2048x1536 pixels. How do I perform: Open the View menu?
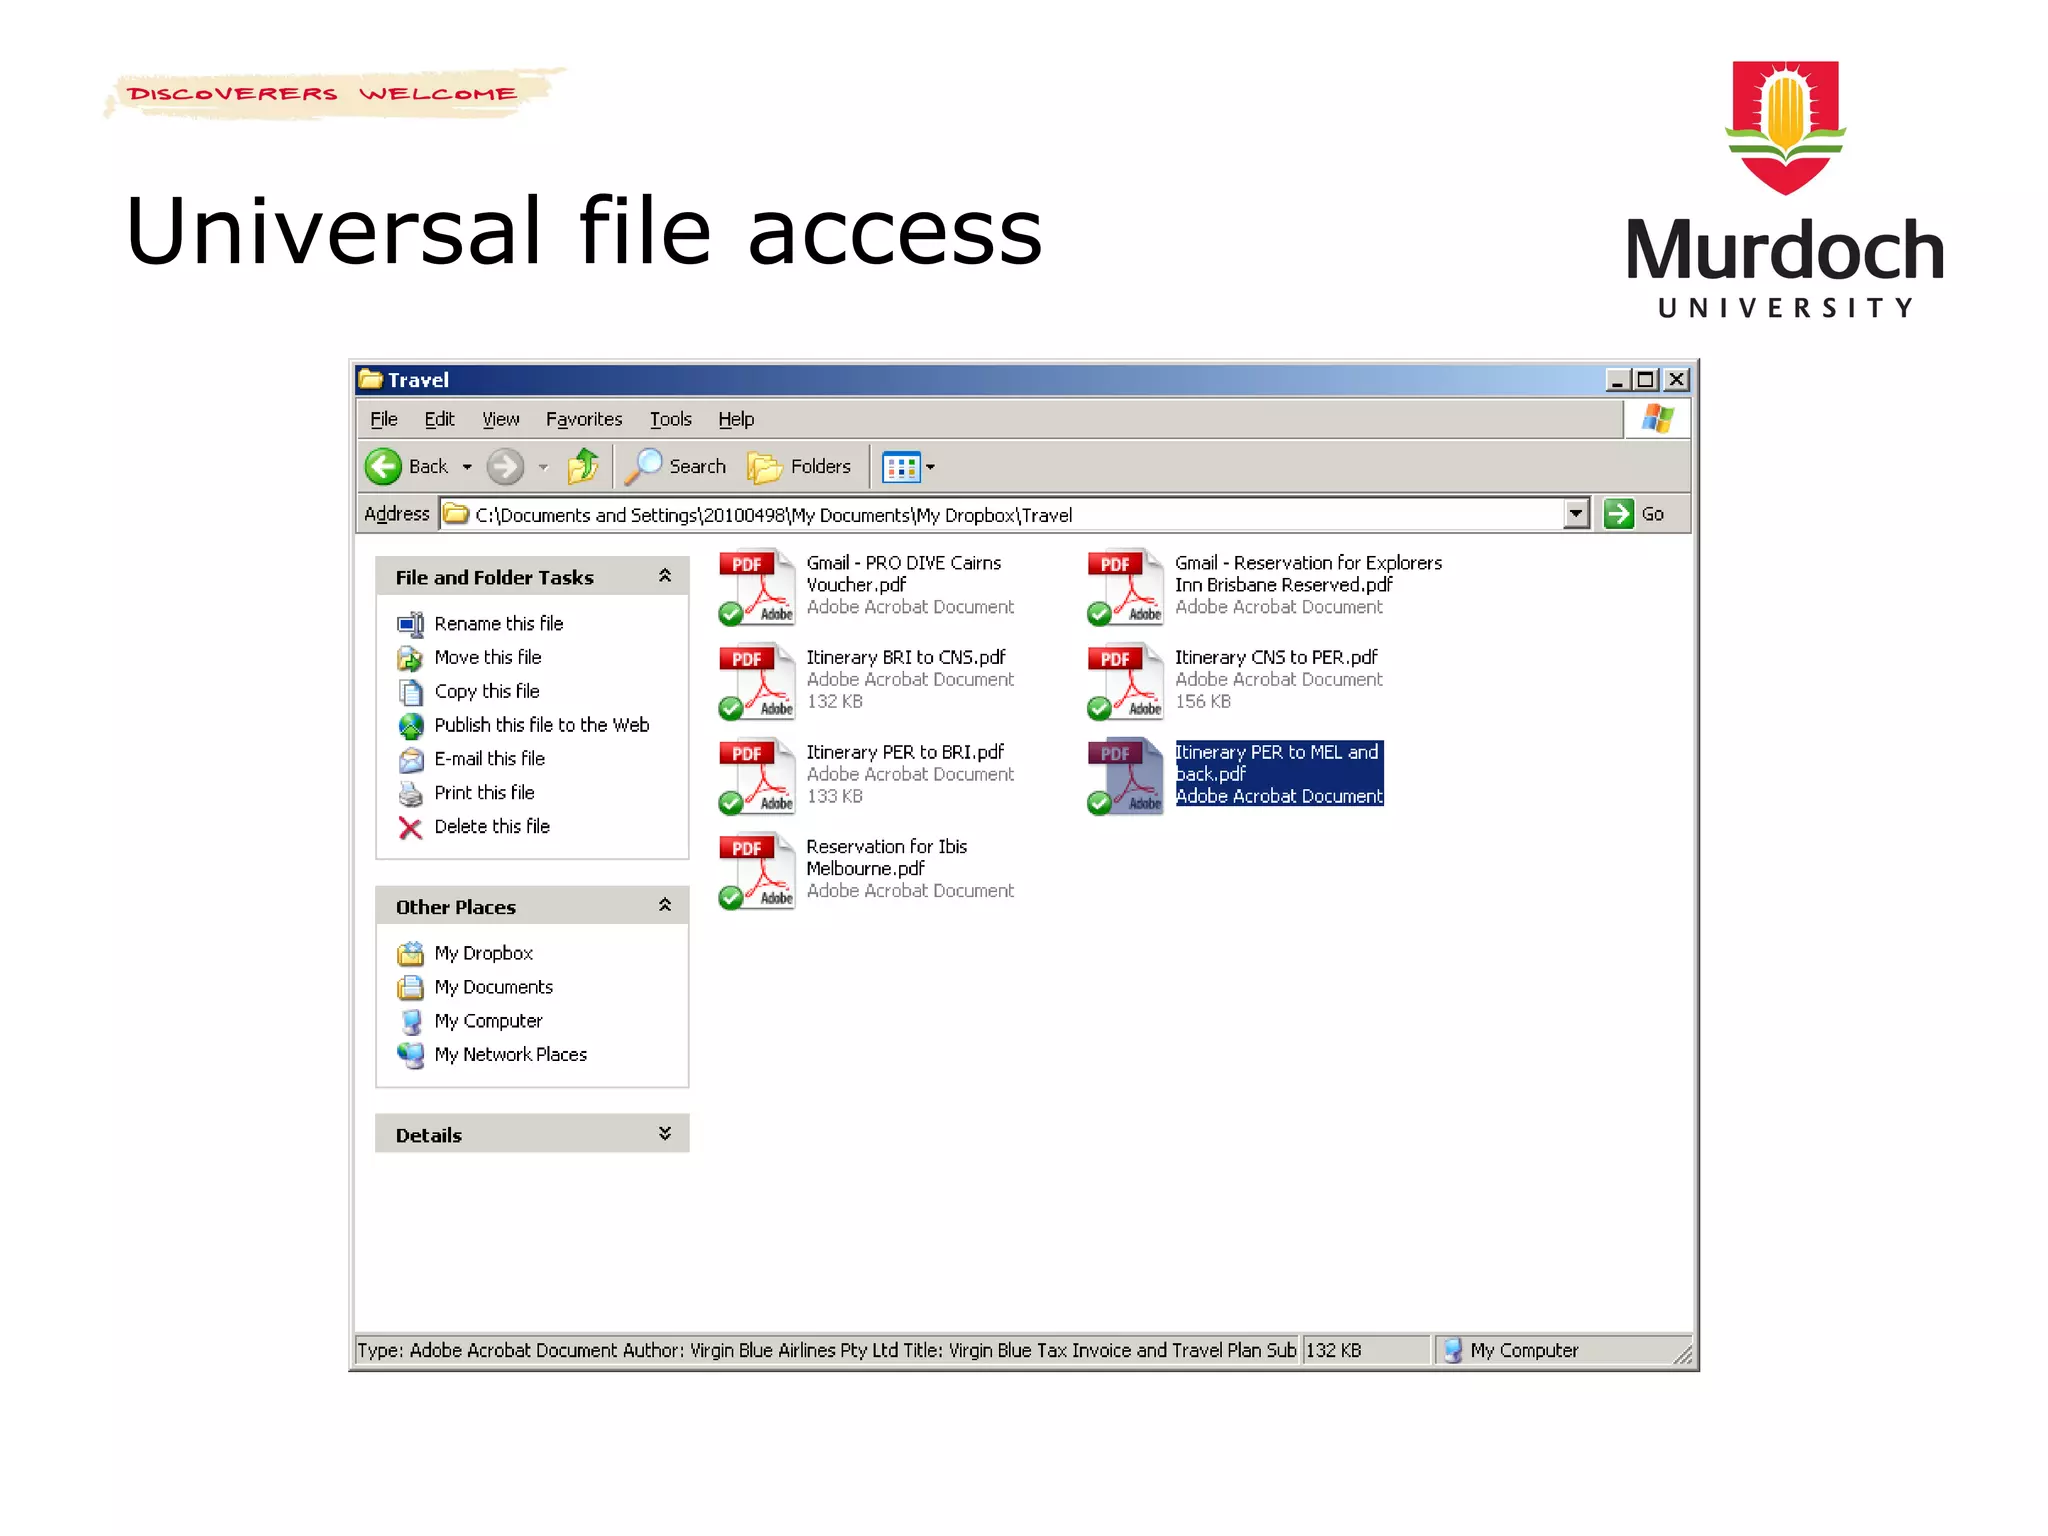[x=501, y=419]
